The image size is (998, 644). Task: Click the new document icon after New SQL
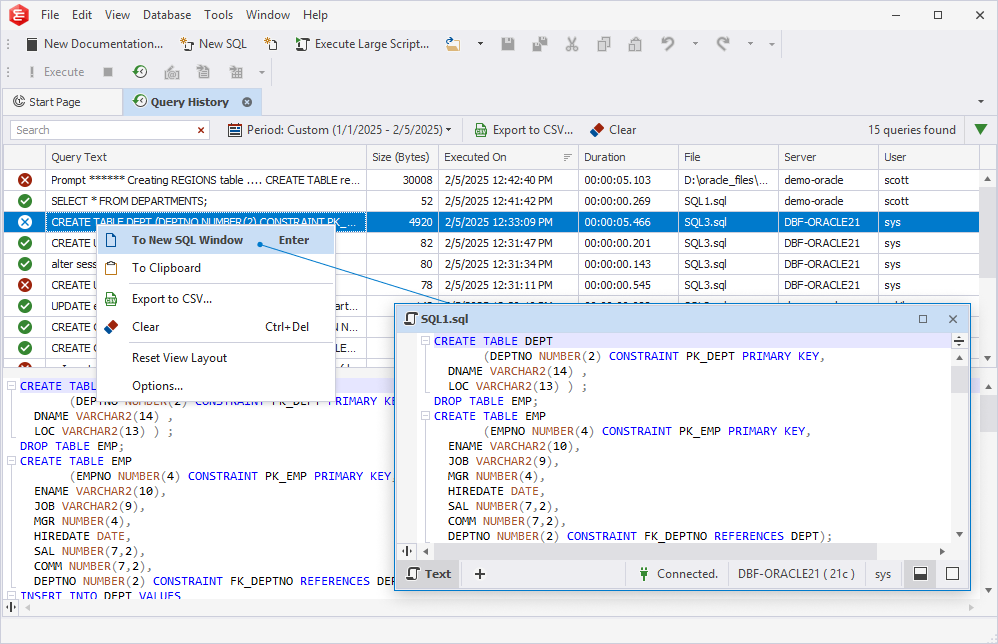point(271,44)
